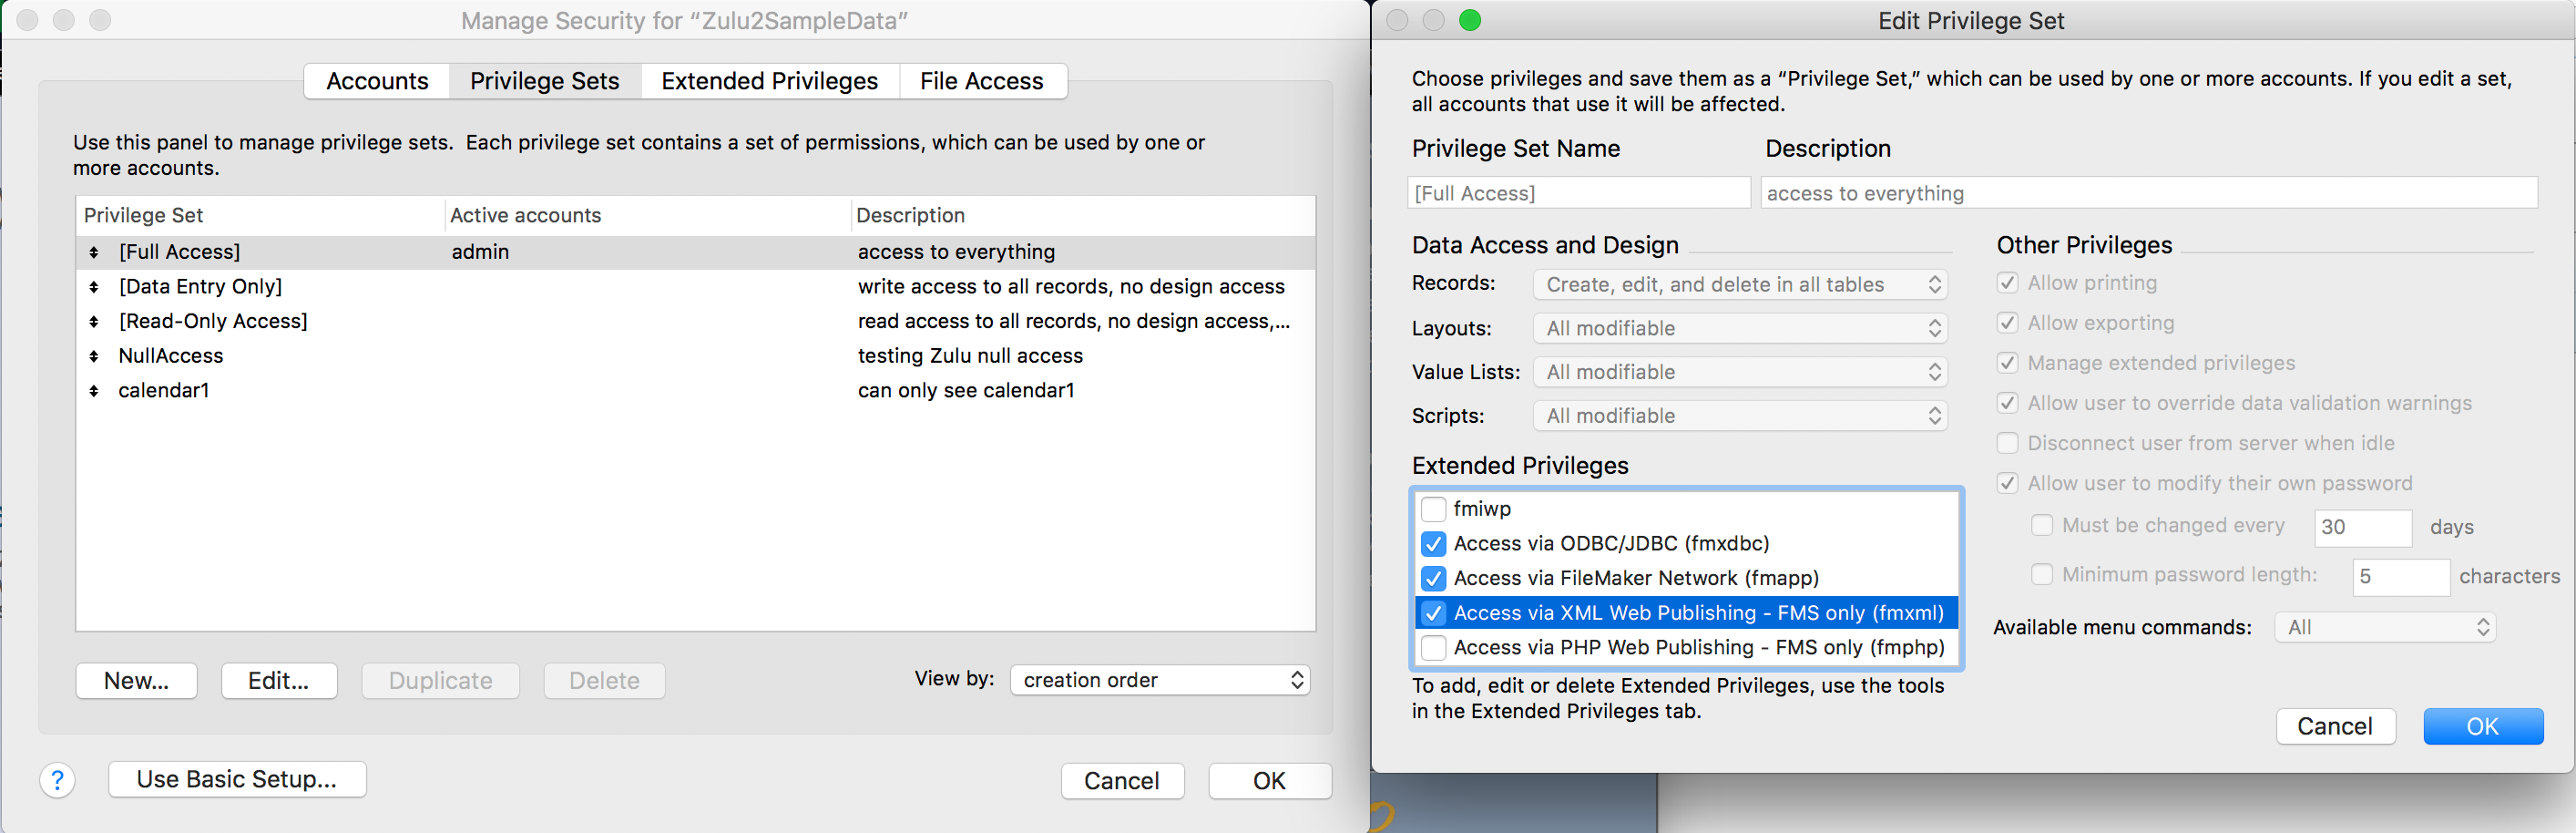This screenshot has width=2576, height=833.
Task: Switch to the Extended Privileges tab
Action: coord(769,81)
